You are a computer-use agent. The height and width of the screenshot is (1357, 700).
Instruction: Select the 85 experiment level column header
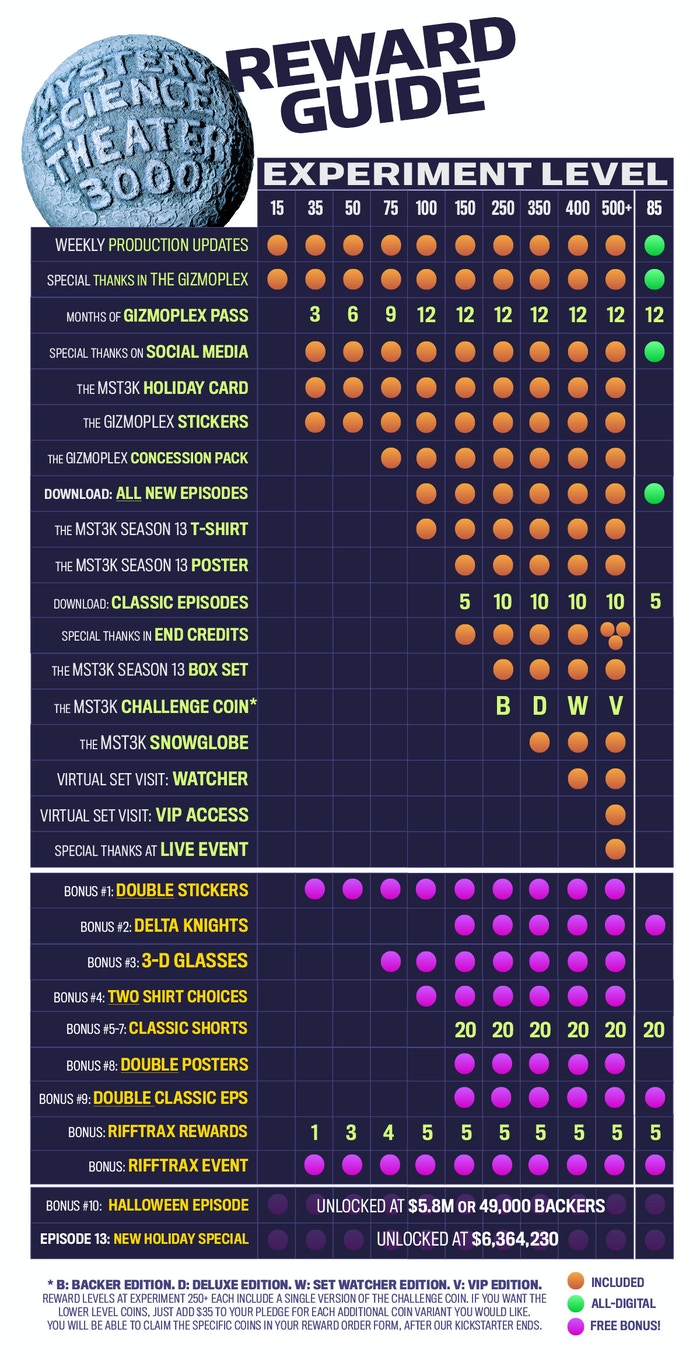pyautogui.click(x=655, y=209)
